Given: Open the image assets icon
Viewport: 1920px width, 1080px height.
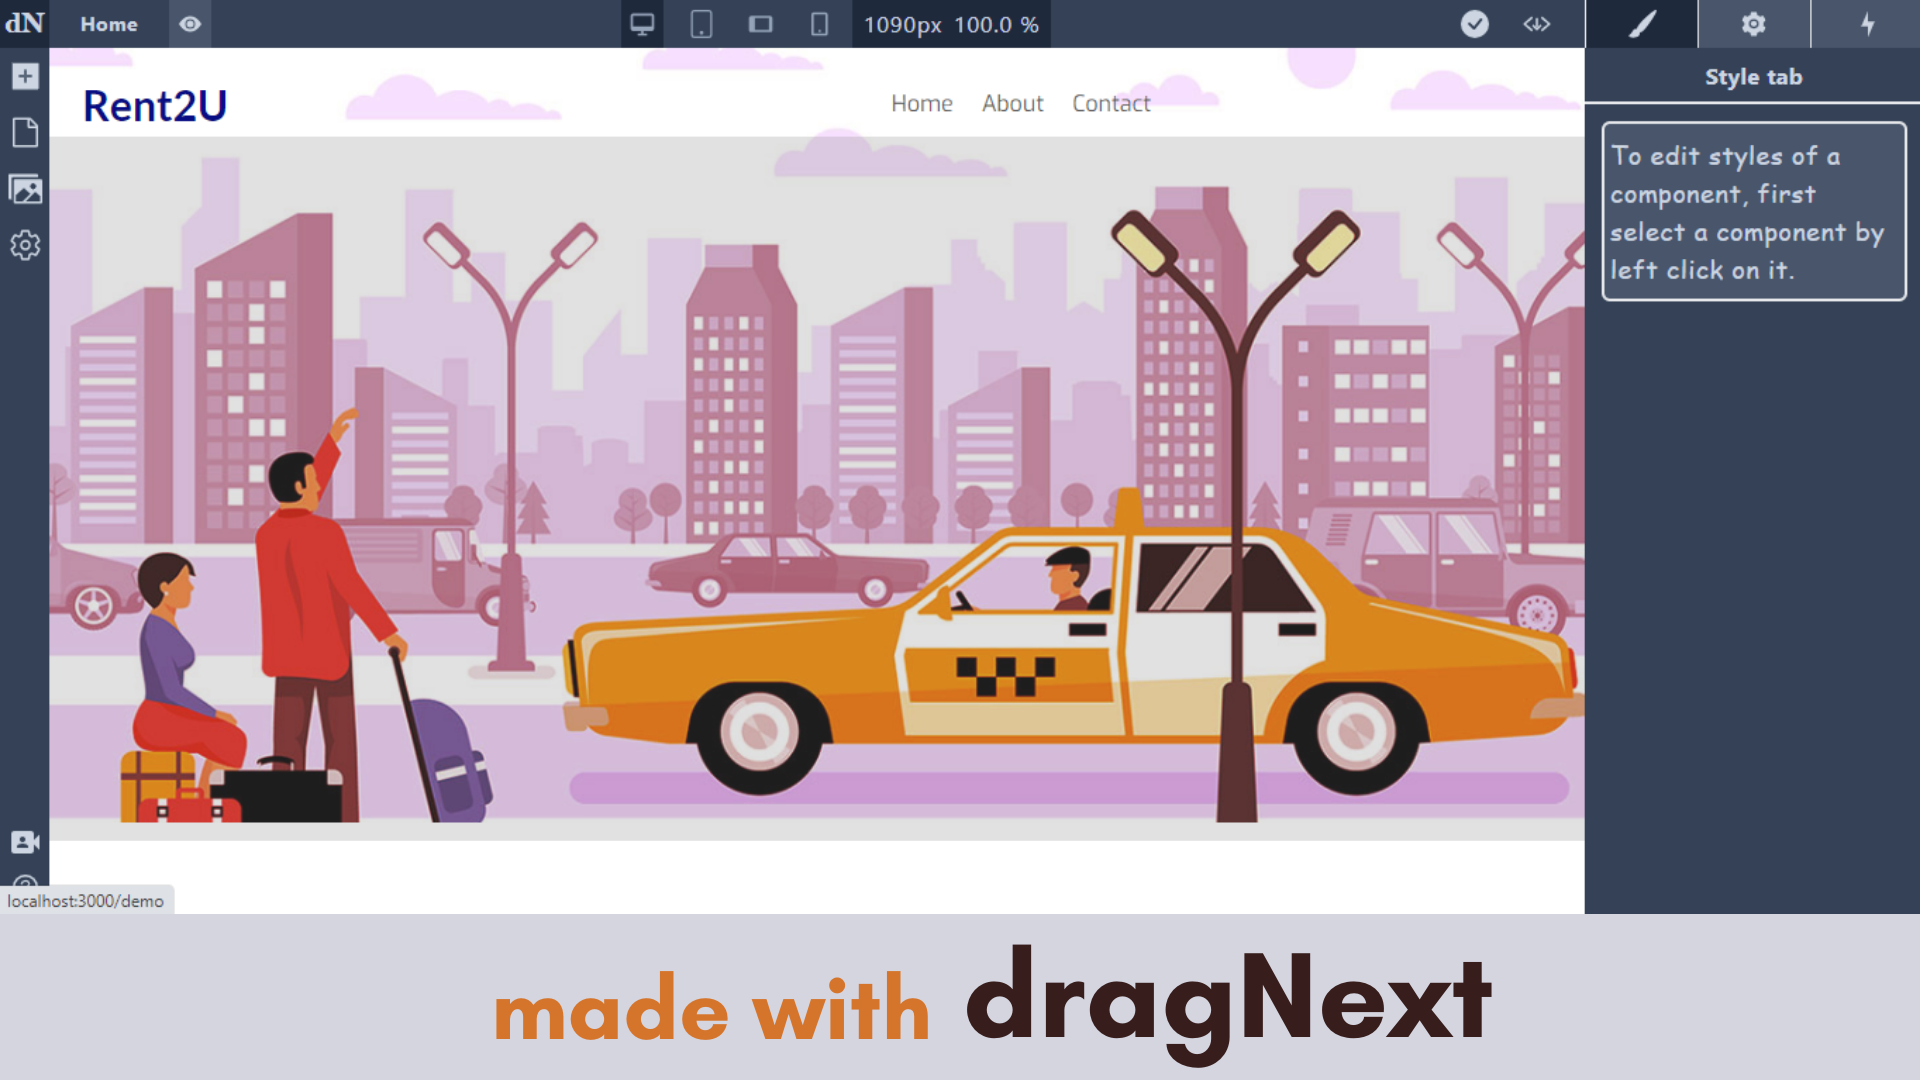Looking at the screenshot, I should click(x=25, y=189).
